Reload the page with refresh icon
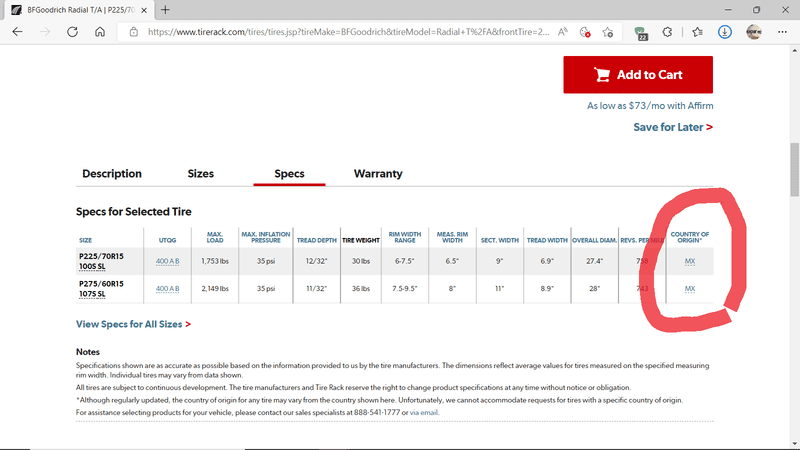 (x=72, y=32)
